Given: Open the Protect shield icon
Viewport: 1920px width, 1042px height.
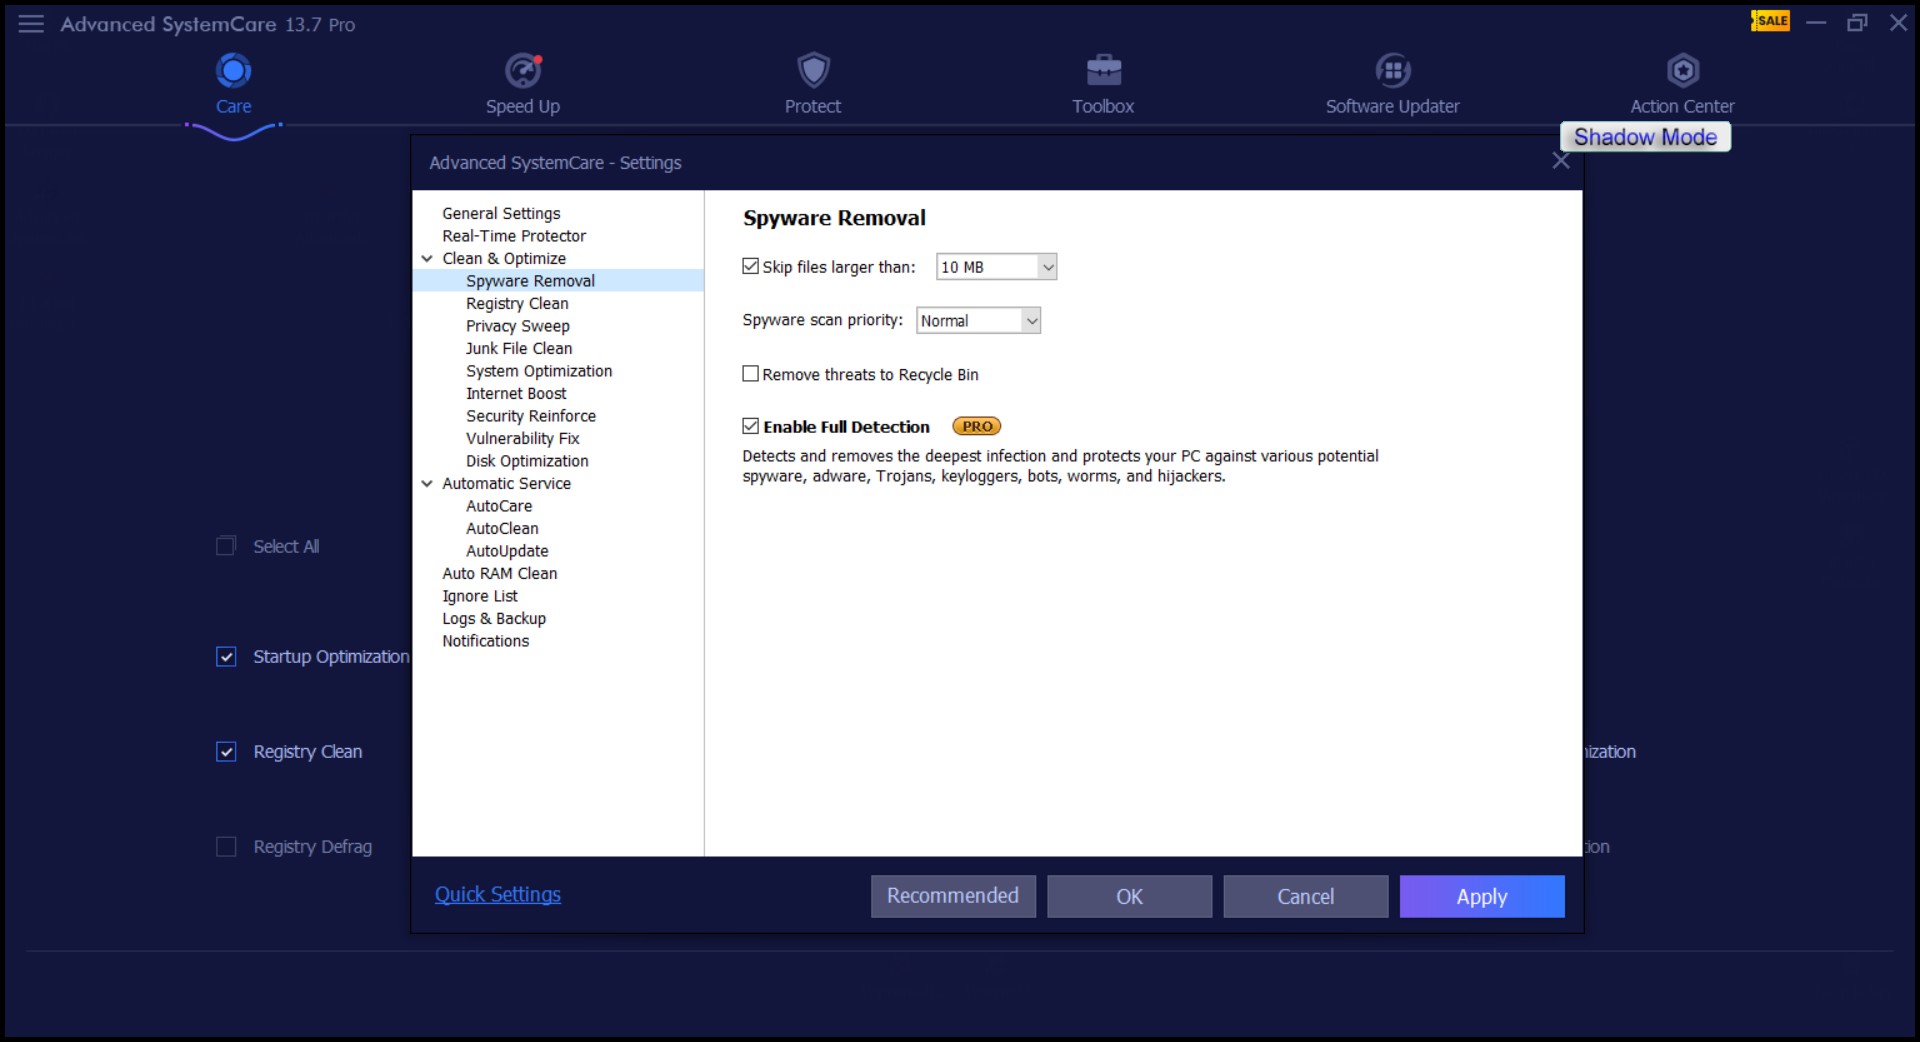Looking at the screenshot, I should point(813,71).
